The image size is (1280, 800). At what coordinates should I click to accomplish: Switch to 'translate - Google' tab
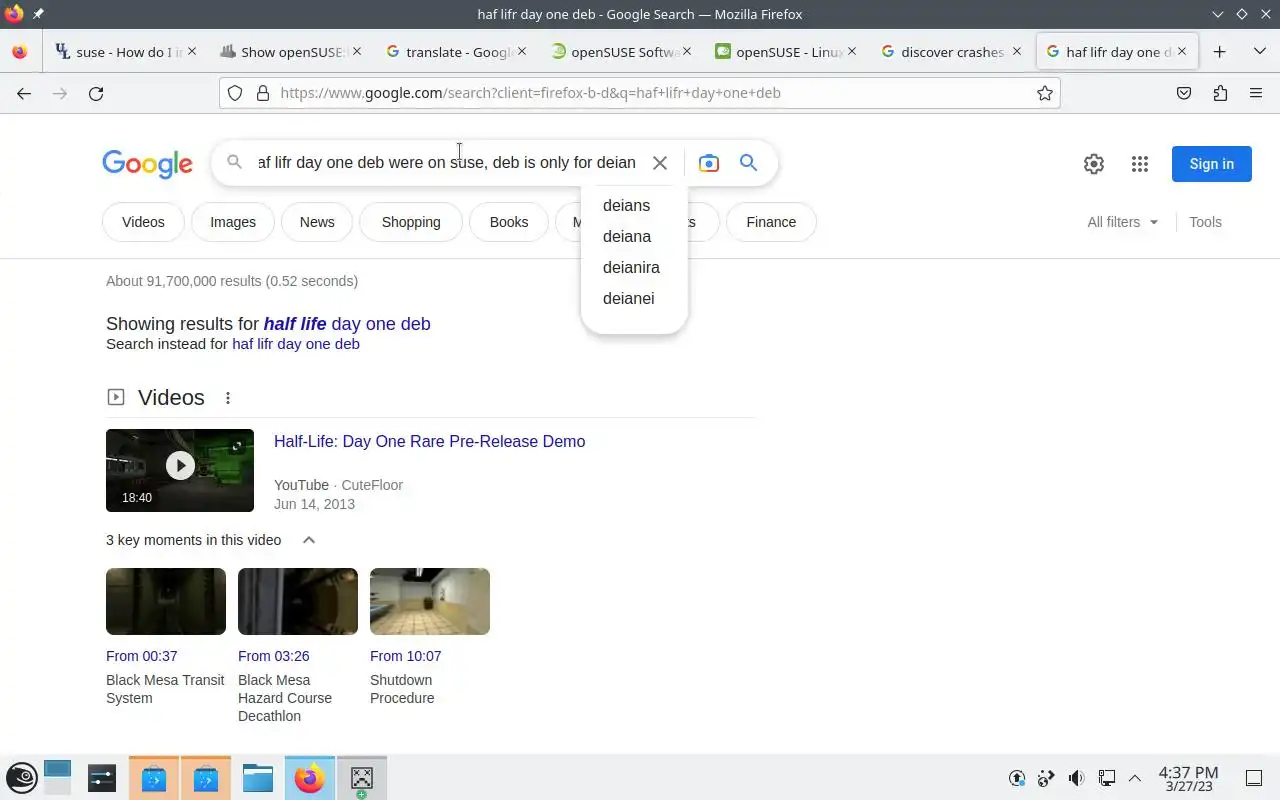click(x=456, y=52)
